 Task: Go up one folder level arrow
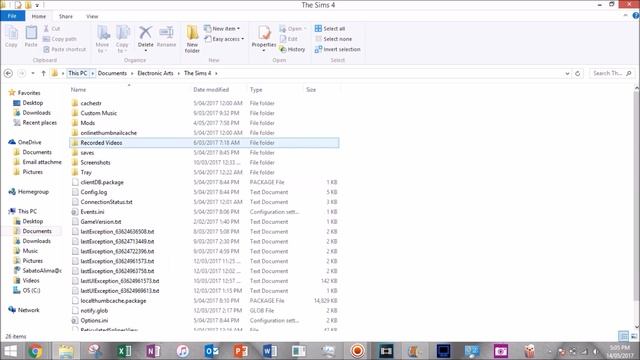coord(43,73)
